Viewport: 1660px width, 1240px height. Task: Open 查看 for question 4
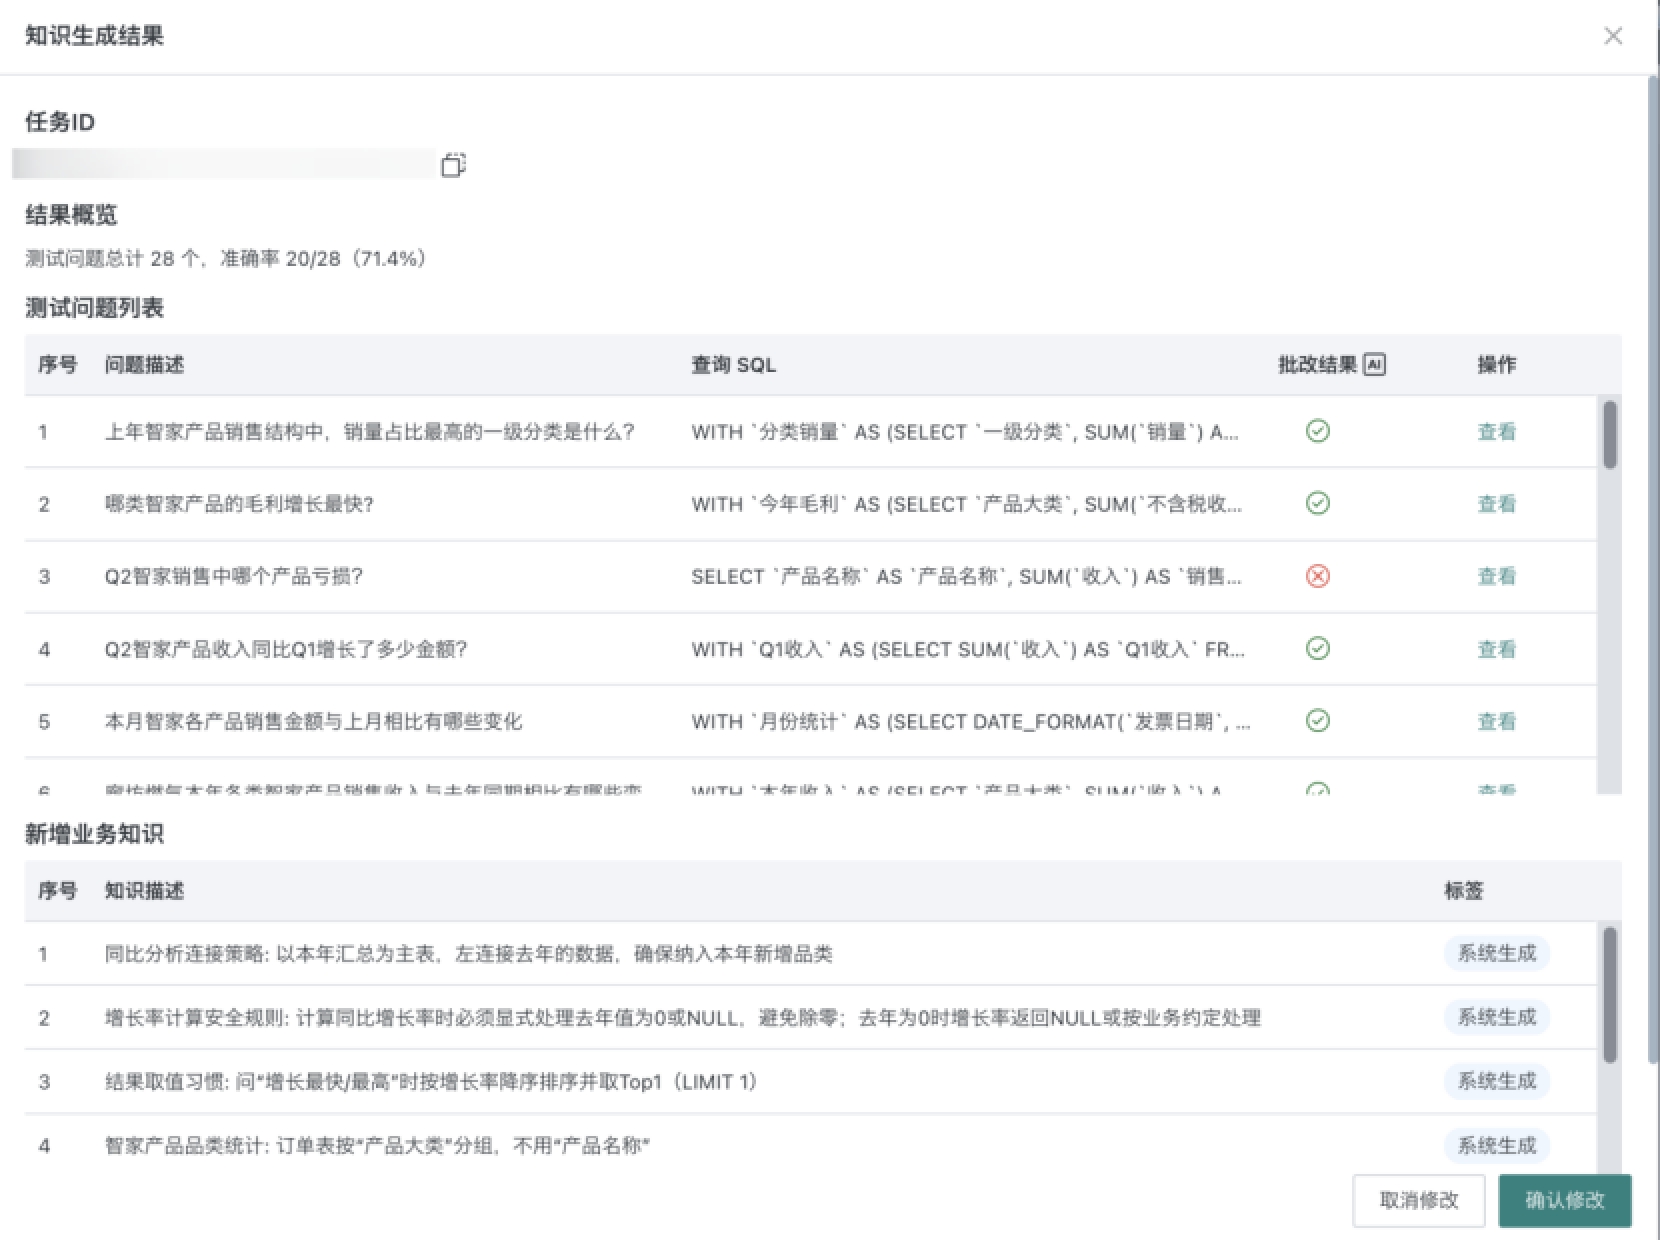1497,649
